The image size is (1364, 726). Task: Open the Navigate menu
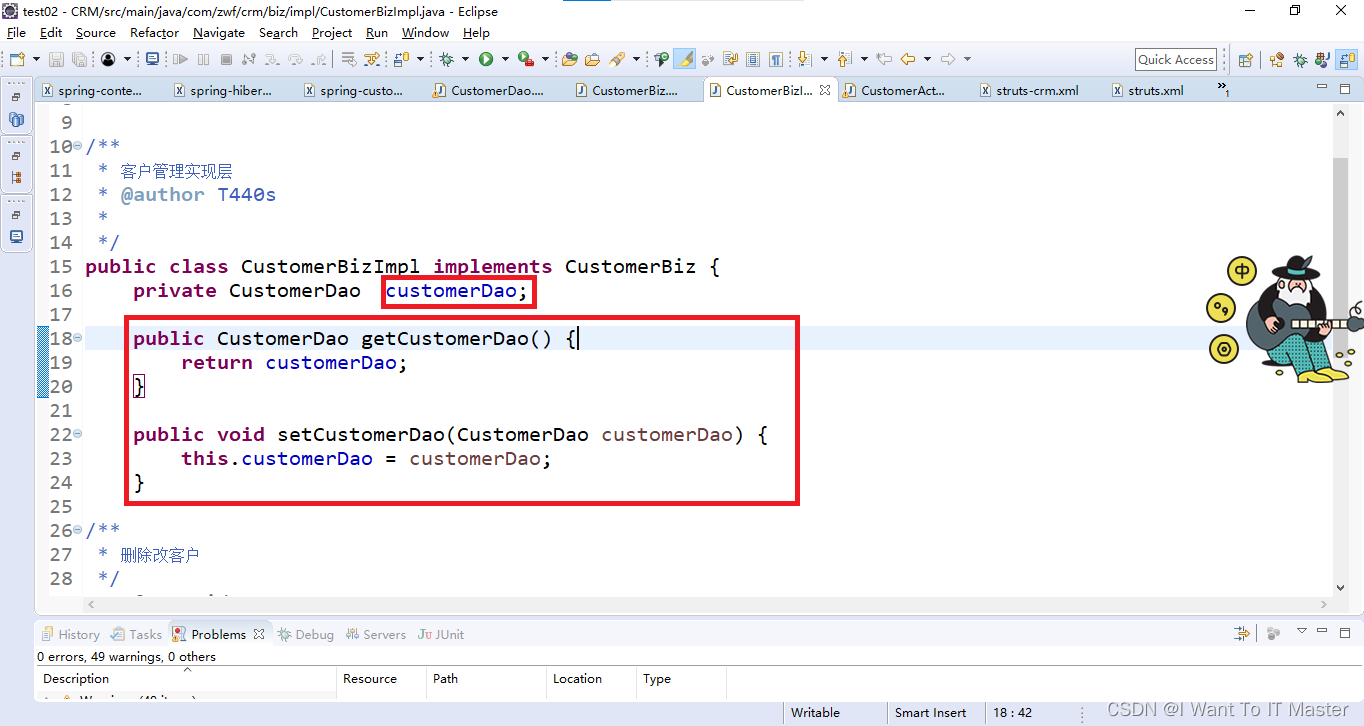click(x=219, y=33)
